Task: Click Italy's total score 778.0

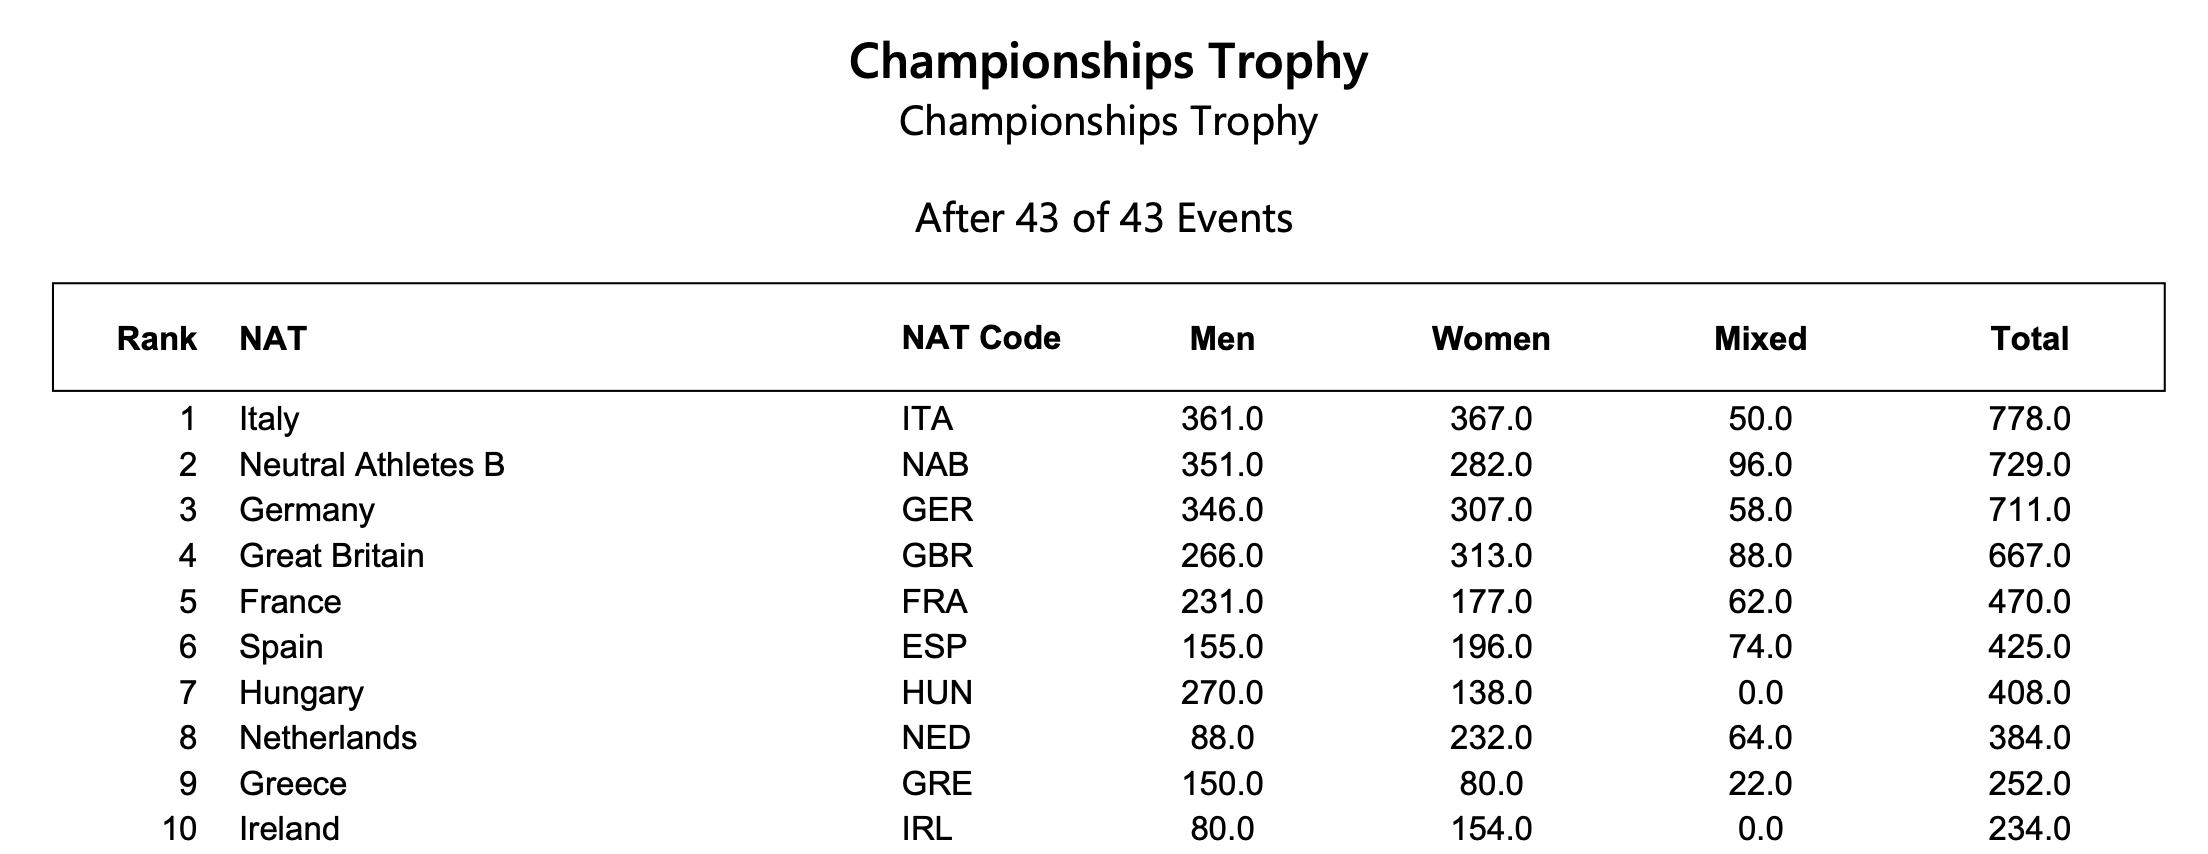Action: point(2029,419)
